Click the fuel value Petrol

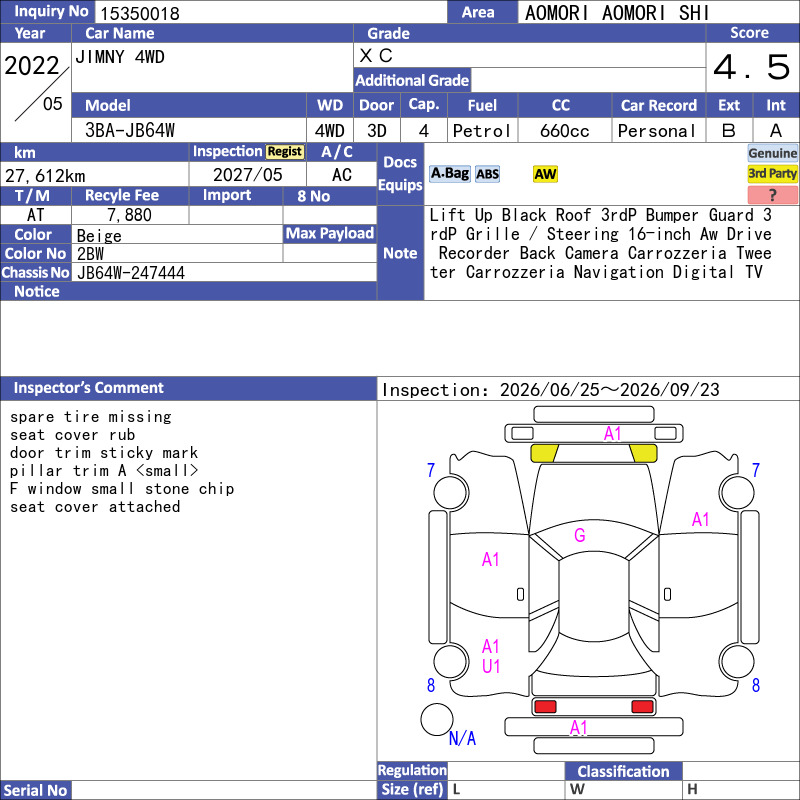(x=482, y=131)
